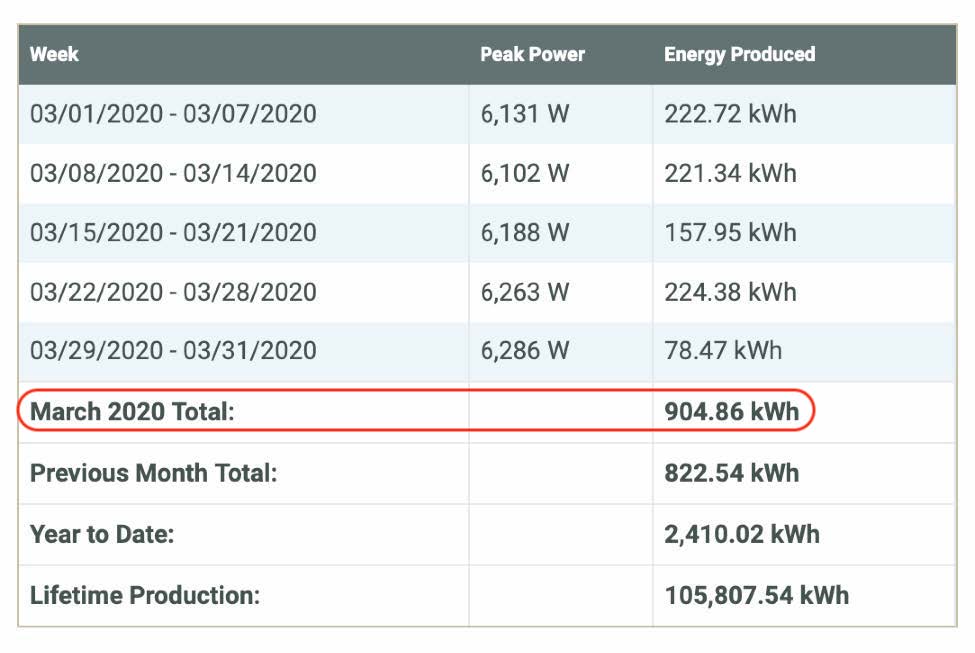Click peak power value 6,263 W

525,292
